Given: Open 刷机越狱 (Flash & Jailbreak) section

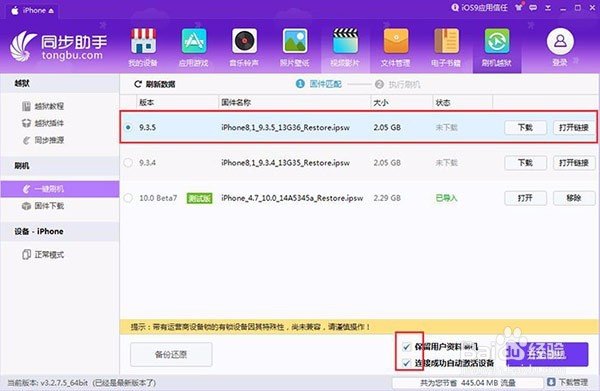Looking at the screenshot, I should coord(497,48).
